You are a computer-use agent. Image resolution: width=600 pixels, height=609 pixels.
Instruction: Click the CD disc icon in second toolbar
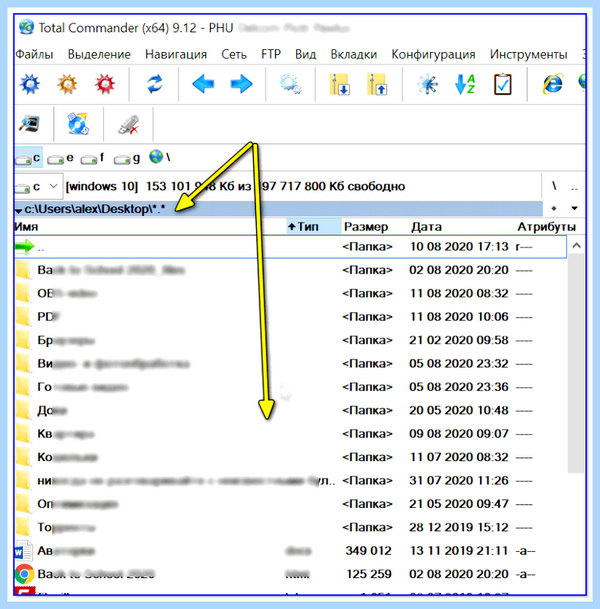pyautogui.click(x=78, y=124)
